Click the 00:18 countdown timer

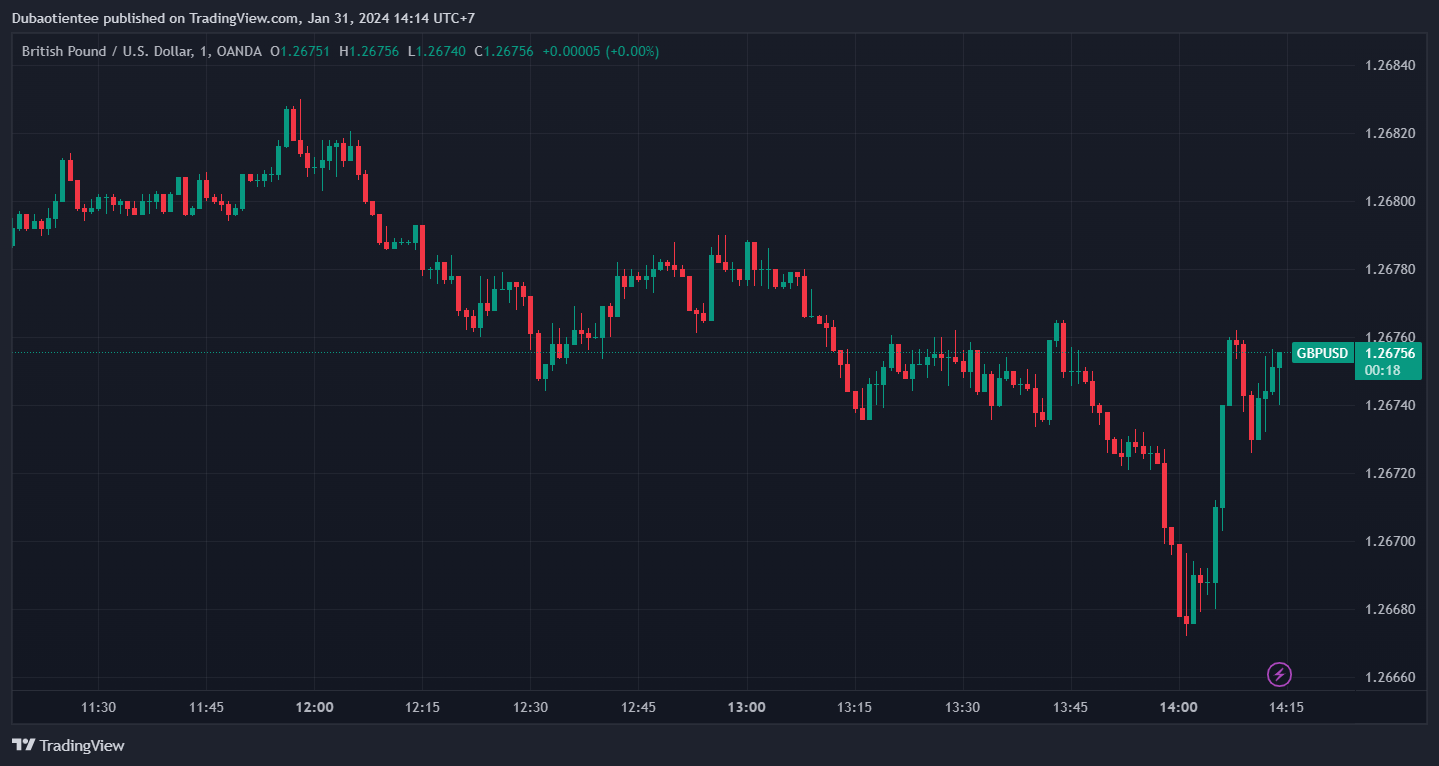tap(1381, 370)
